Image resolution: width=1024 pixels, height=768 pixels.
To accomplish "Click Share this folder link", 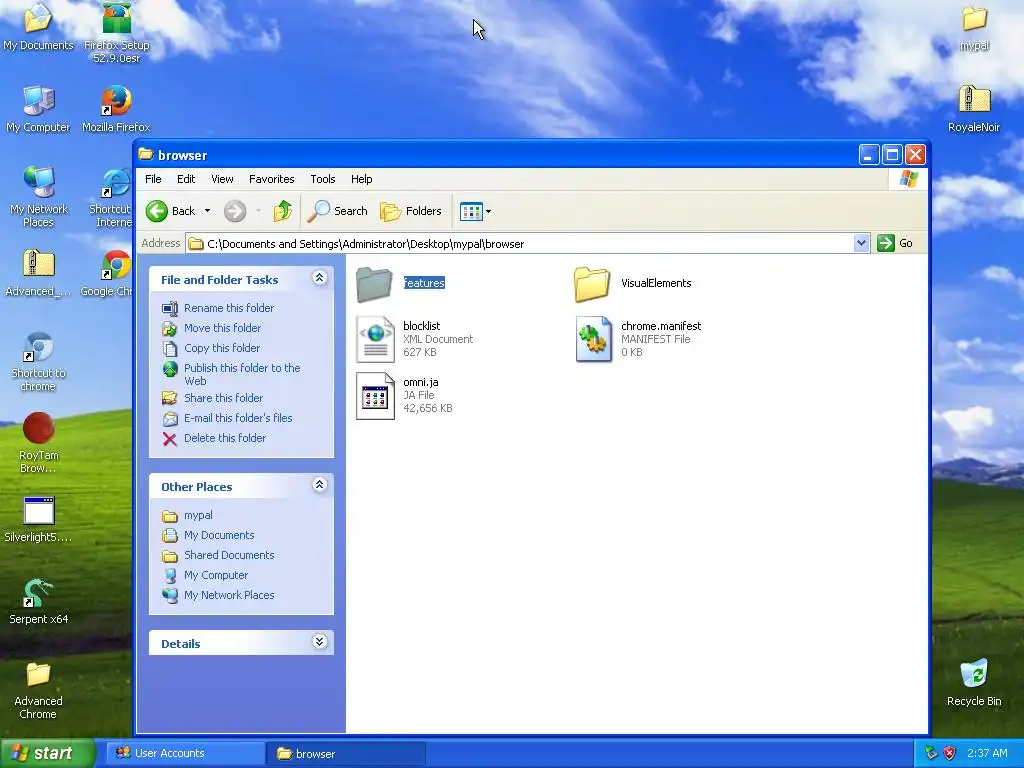I will (223, 398).
